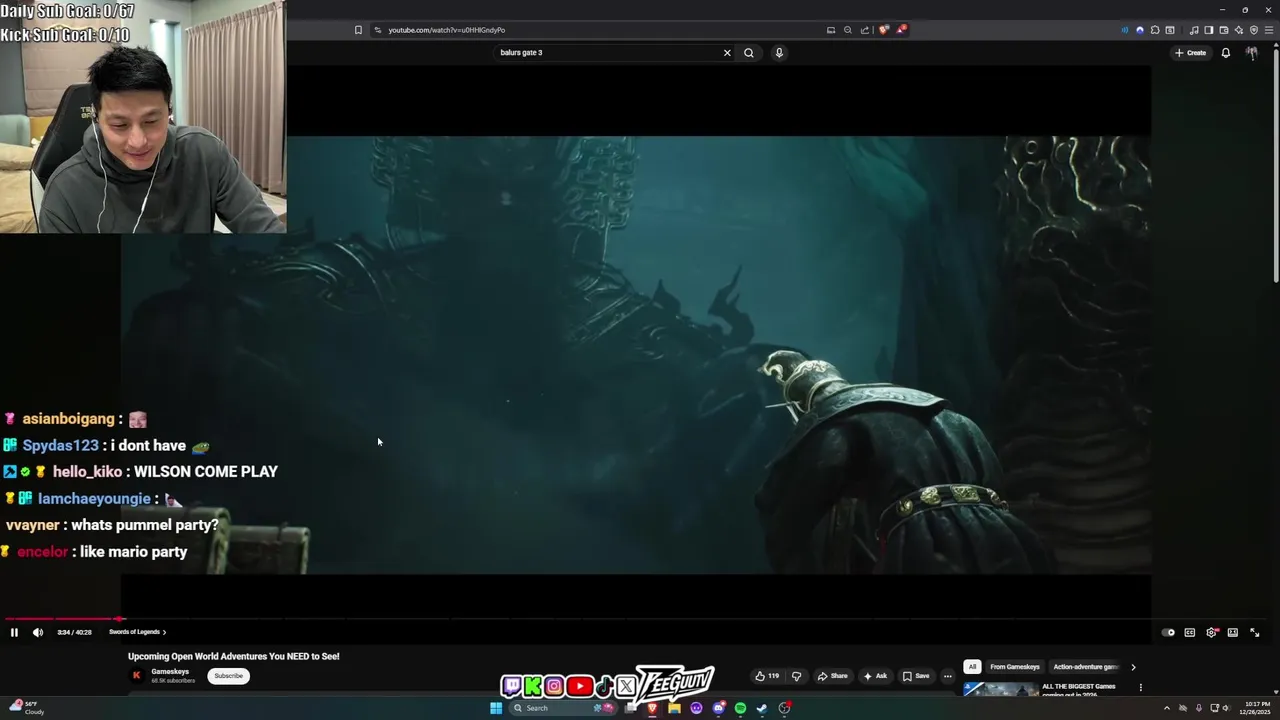1280x720 pixels.
Task: Start voice search with the microphone
Action: point(779,53)
